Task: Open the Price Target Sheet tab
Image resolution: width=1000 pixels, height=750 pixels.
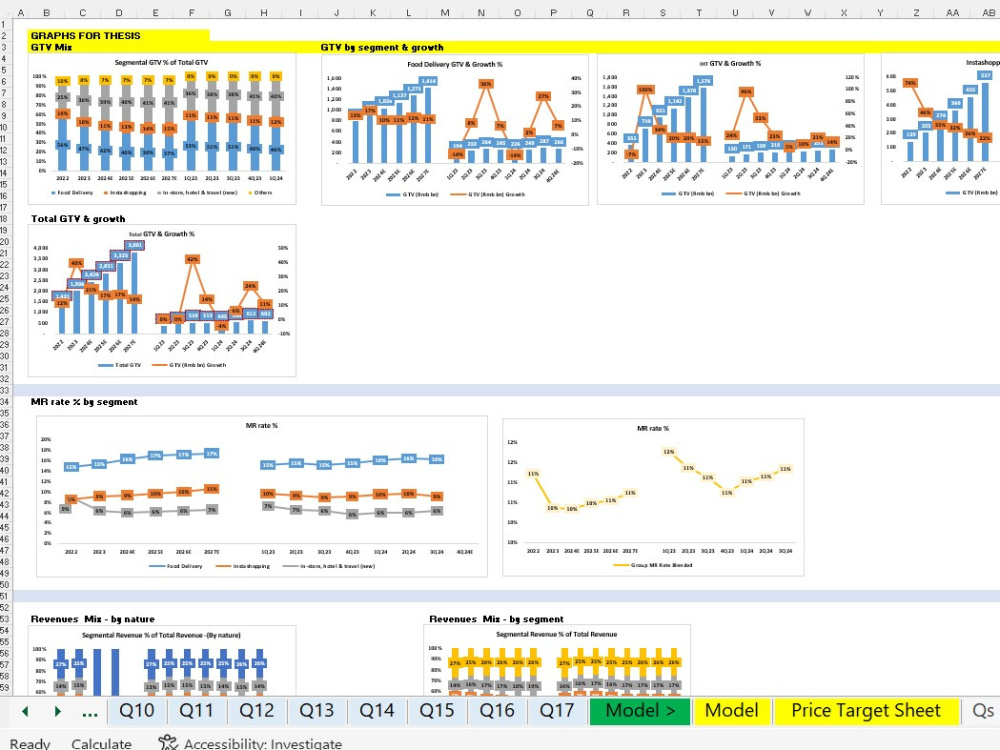Action: click(x=865, y=710)
